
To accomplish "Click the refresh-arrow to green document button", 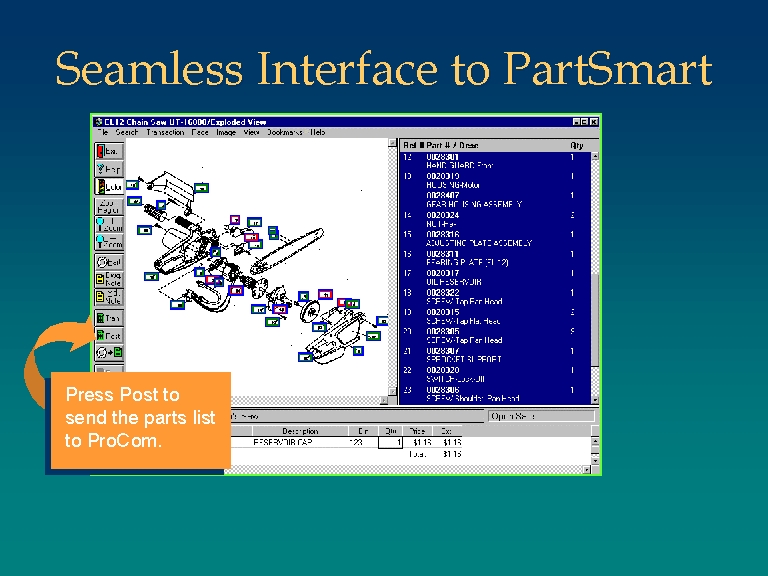I will pyautogui.click(x=109, y=353).
